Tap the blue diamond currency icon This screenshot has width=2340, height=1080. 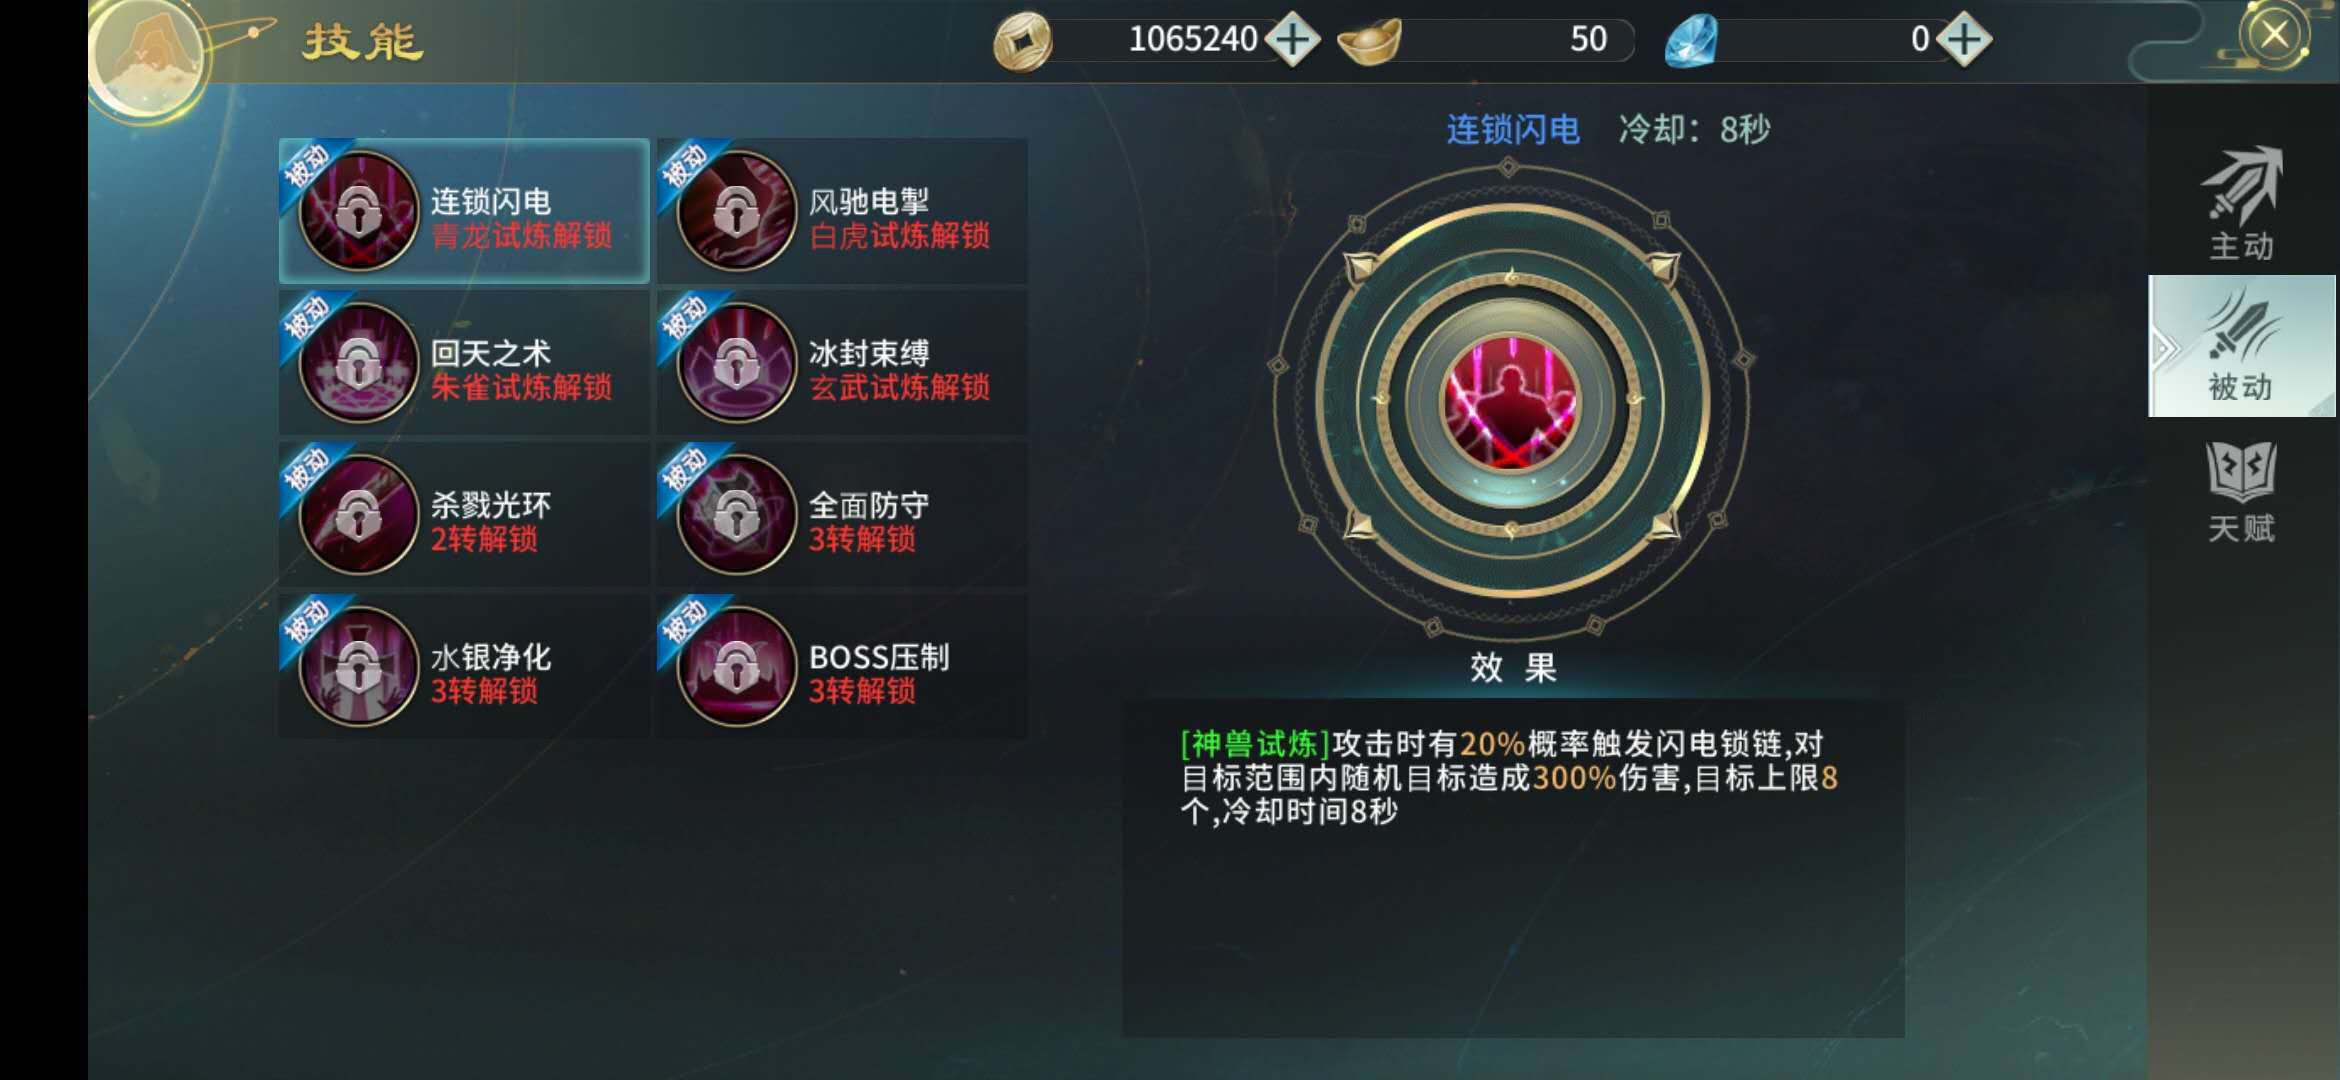click(x=1691, y=41)
